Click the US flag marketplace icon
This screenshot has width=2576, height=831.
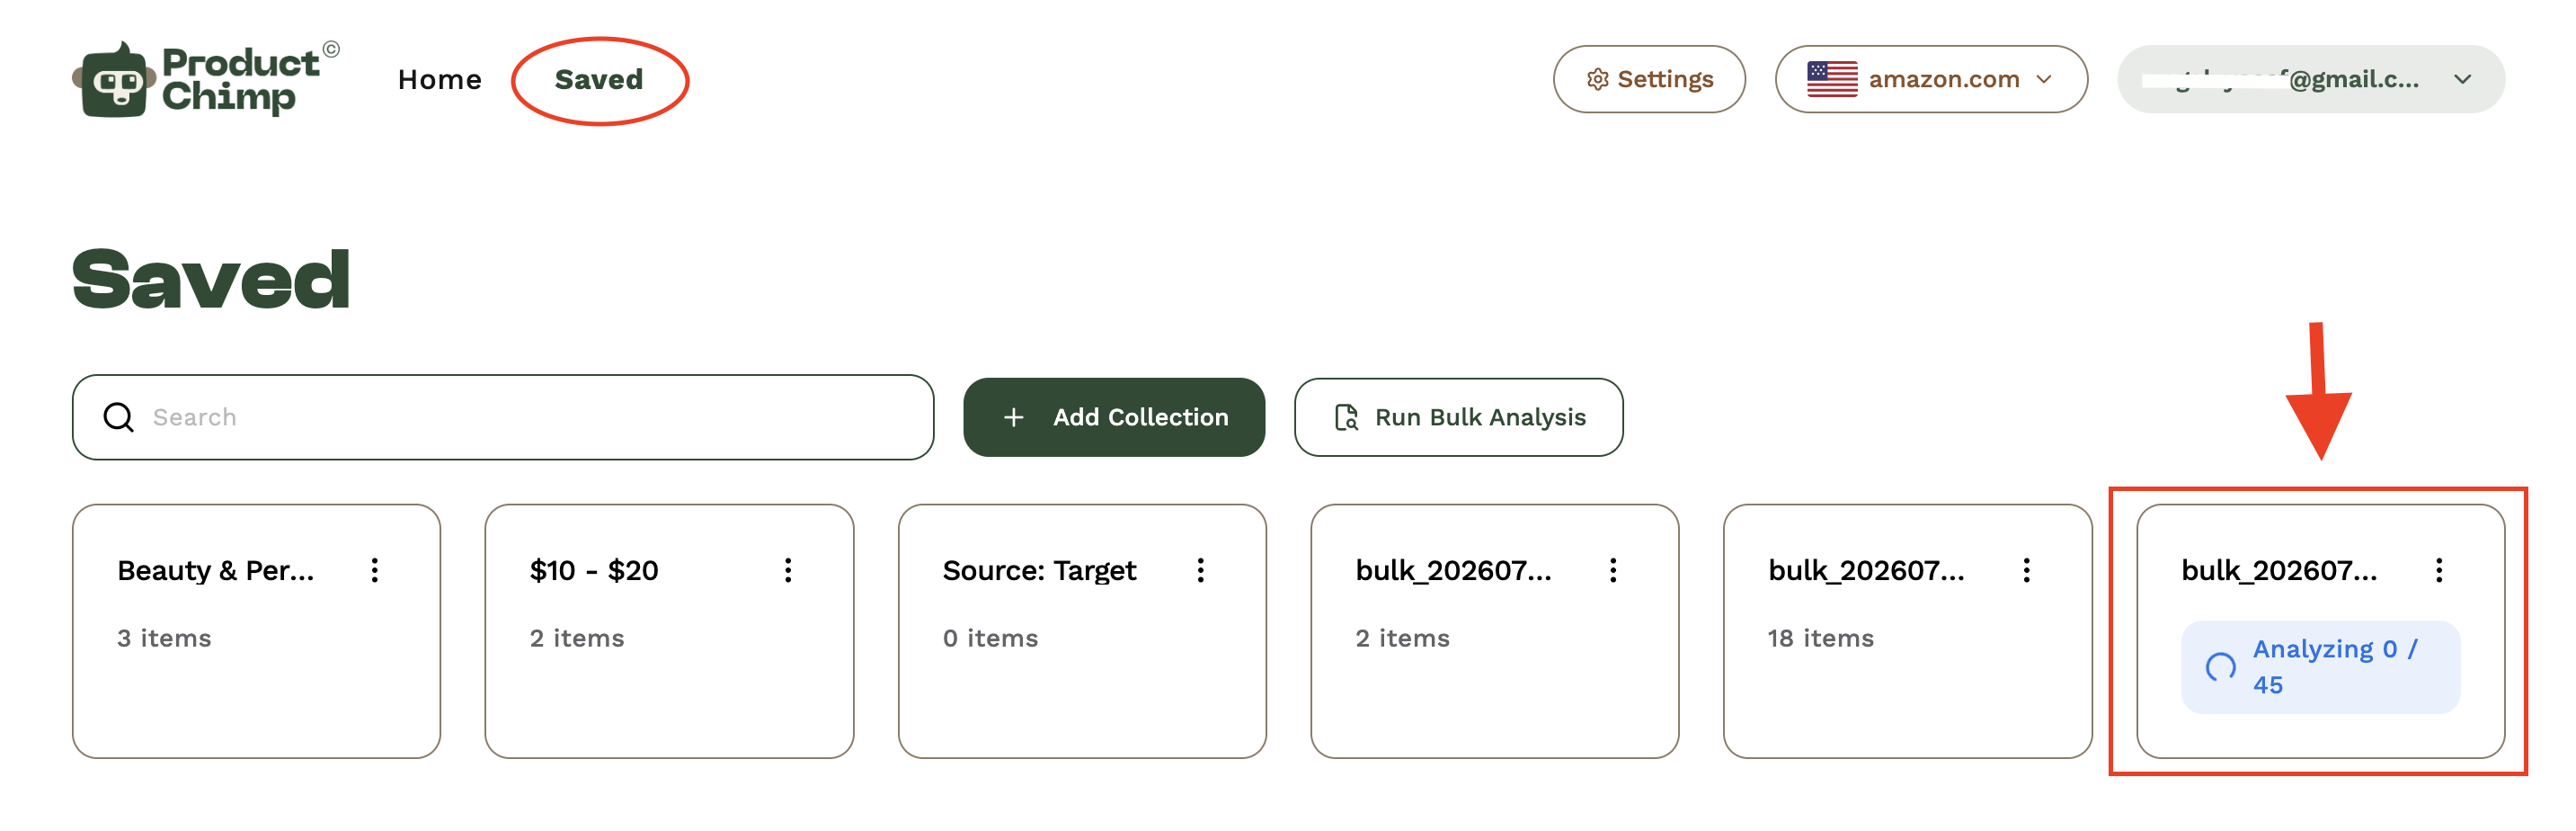pyautogui.click(x=1832, y=79)
